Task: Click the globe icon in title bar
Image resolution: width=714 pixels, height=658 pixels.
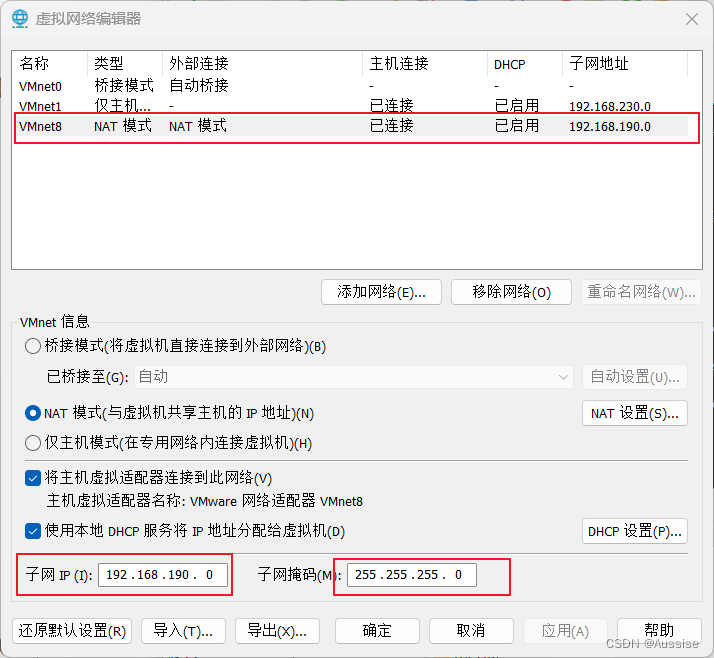Action: point(19,19)
